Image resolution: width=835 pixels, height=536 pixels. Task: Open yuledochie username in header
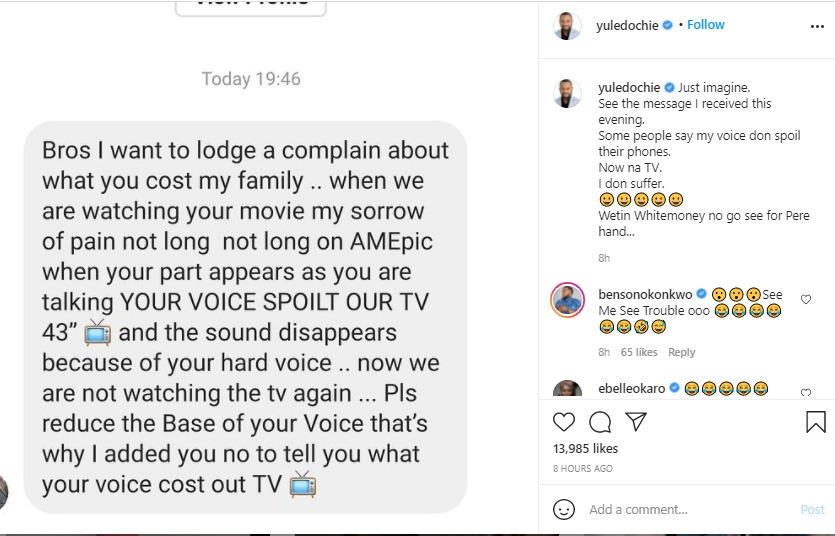(627, 25)
